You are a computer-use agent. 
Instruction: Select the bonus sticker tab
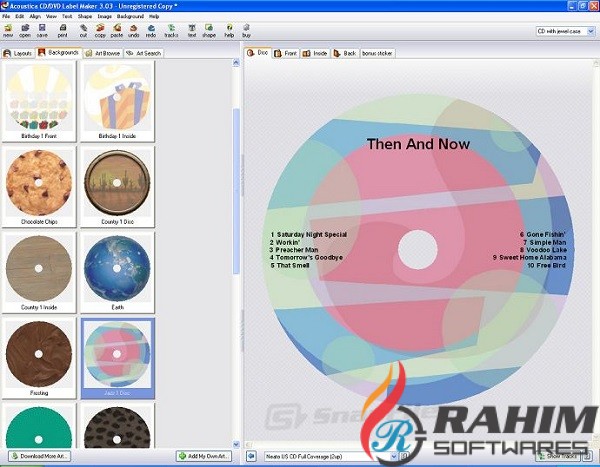coord(377,53)
